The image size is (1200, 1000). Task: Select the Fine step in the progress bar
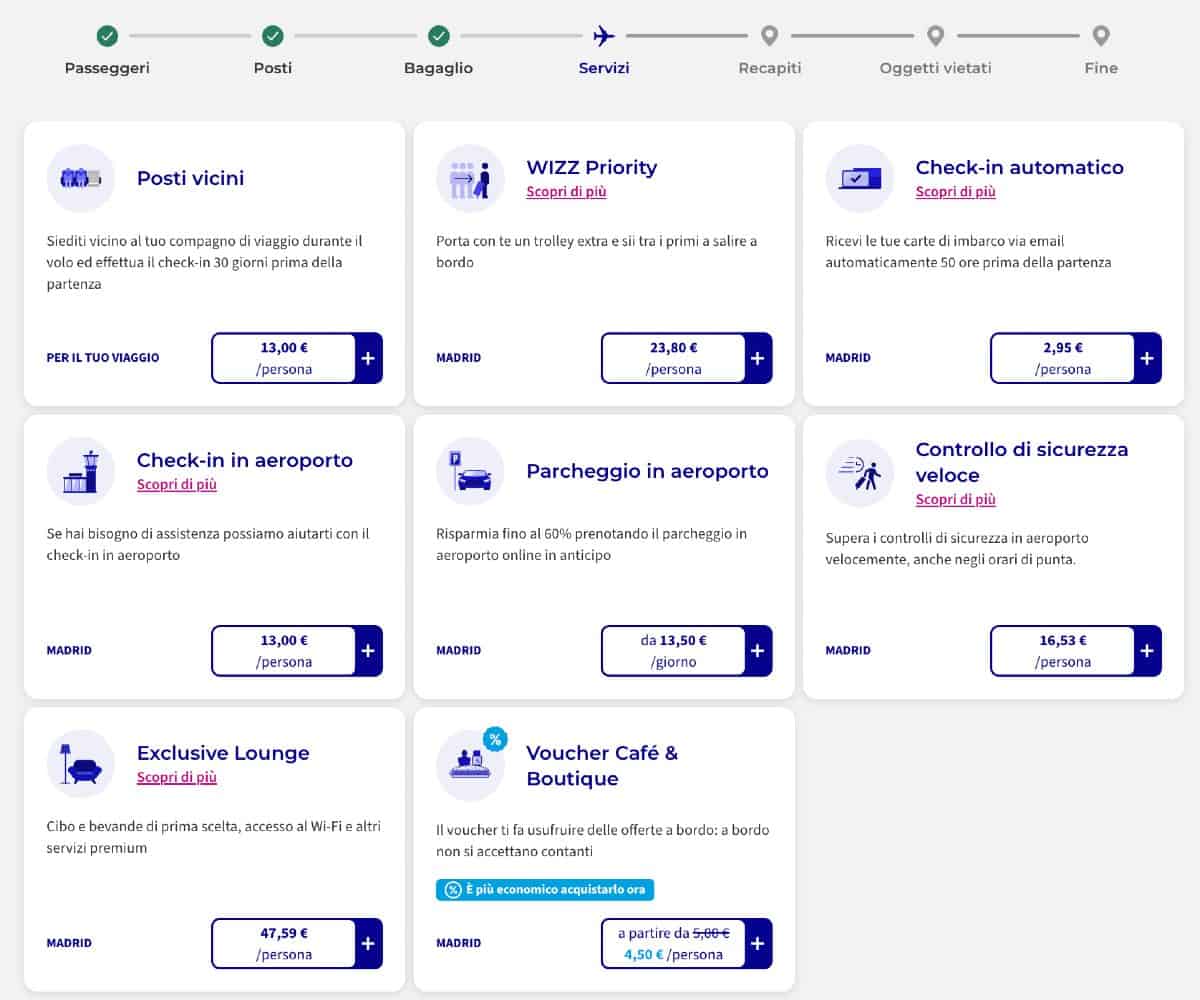(1100, 36)
